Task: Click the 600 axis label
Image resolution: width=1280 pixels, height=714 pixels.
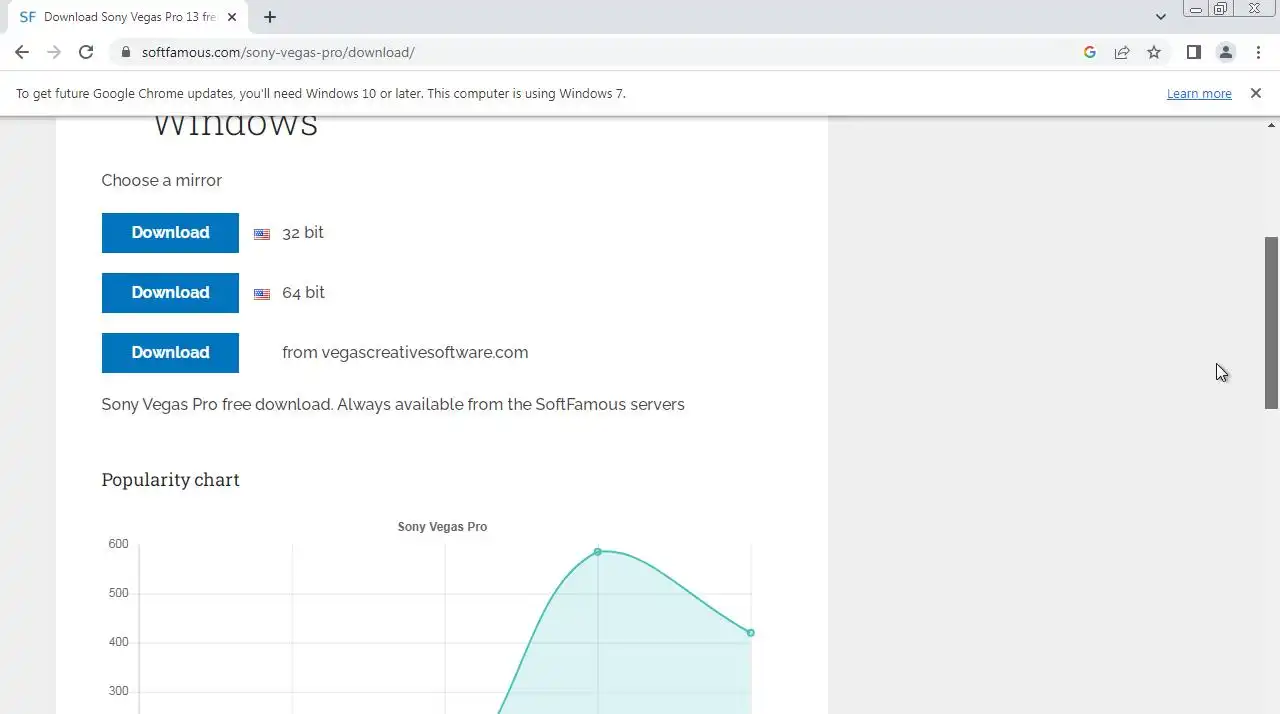Action: tap(118, 544)
